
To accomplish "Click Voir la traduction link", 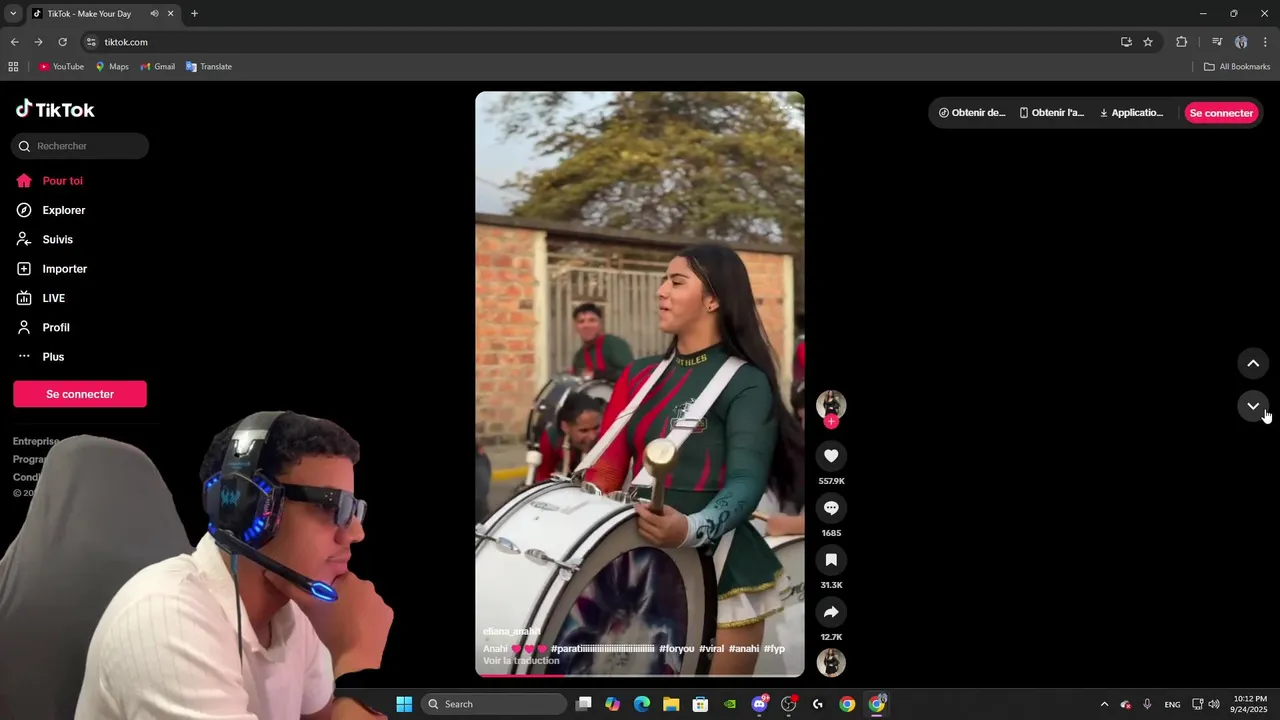I will pos(521,661).
